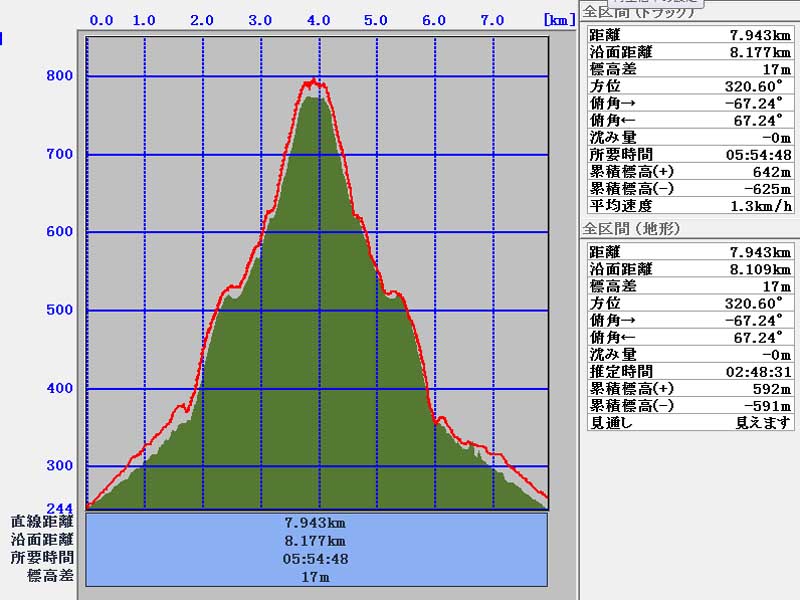Select the 平均速度 row showing 1.3km/h
The width and height of the screenshot is (800, 600).
(690, 205)
